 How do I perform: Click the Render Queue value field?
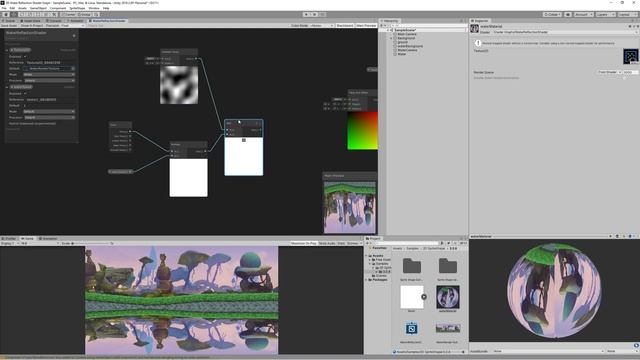click(630, 72)
